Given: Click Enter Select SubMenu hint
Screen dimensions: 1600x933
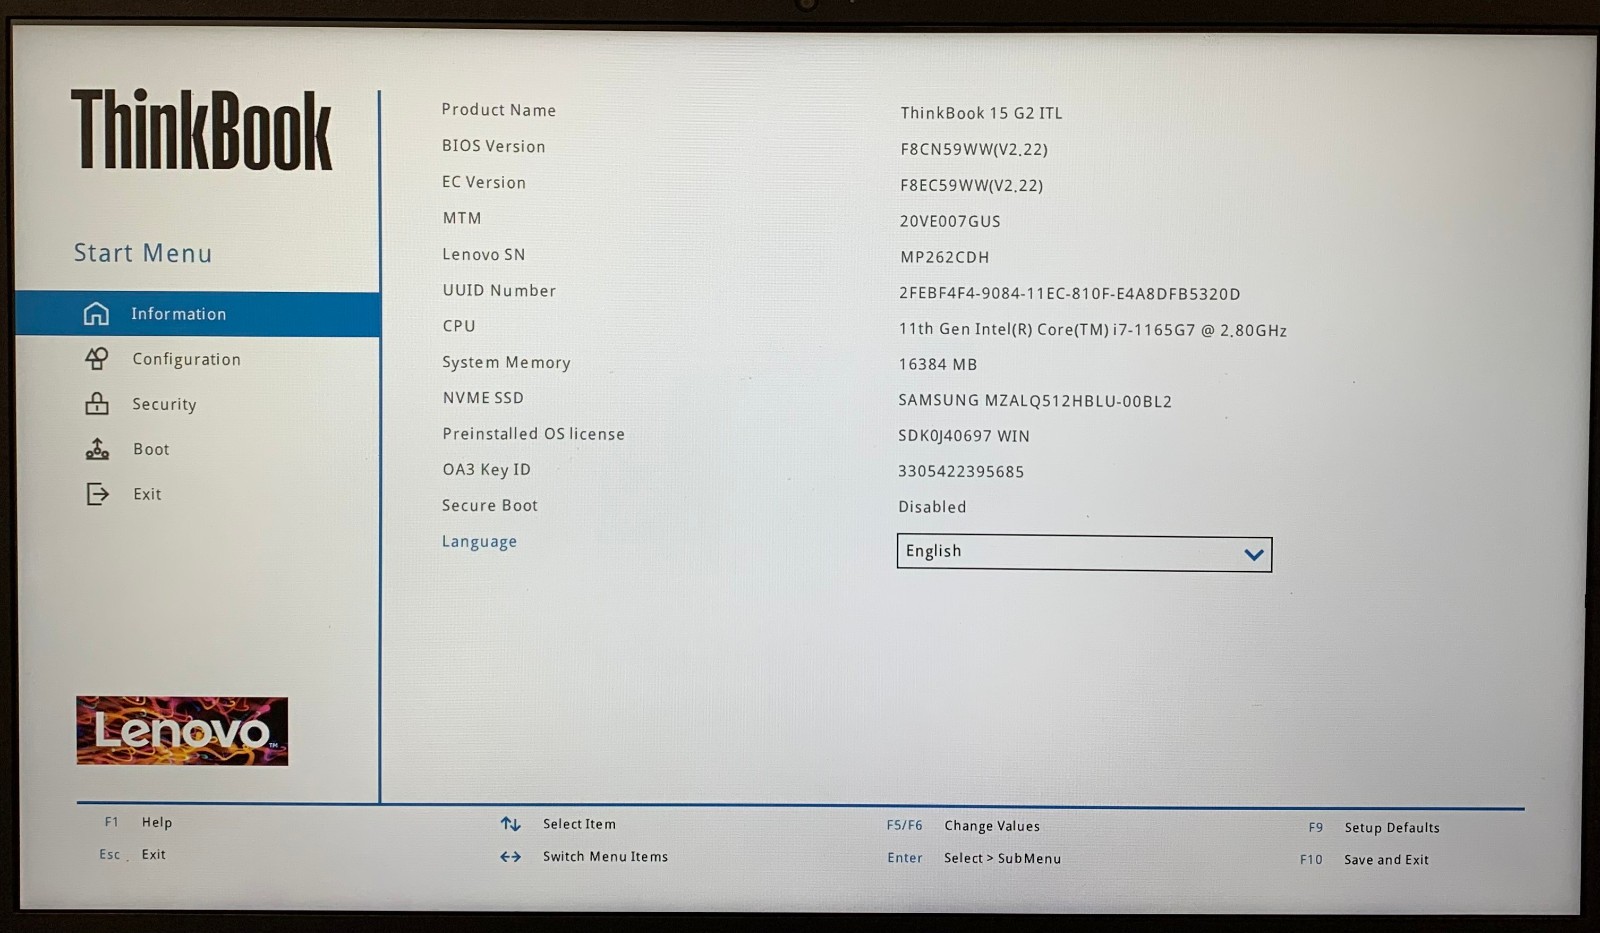Looking at the screenshot, I should point(974,858).
